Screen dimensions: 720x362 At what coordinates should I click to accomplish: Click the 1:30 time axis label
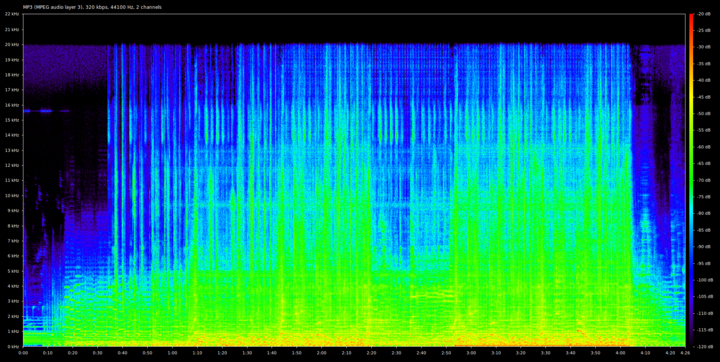pyautogui.click(x=247, y=353)
